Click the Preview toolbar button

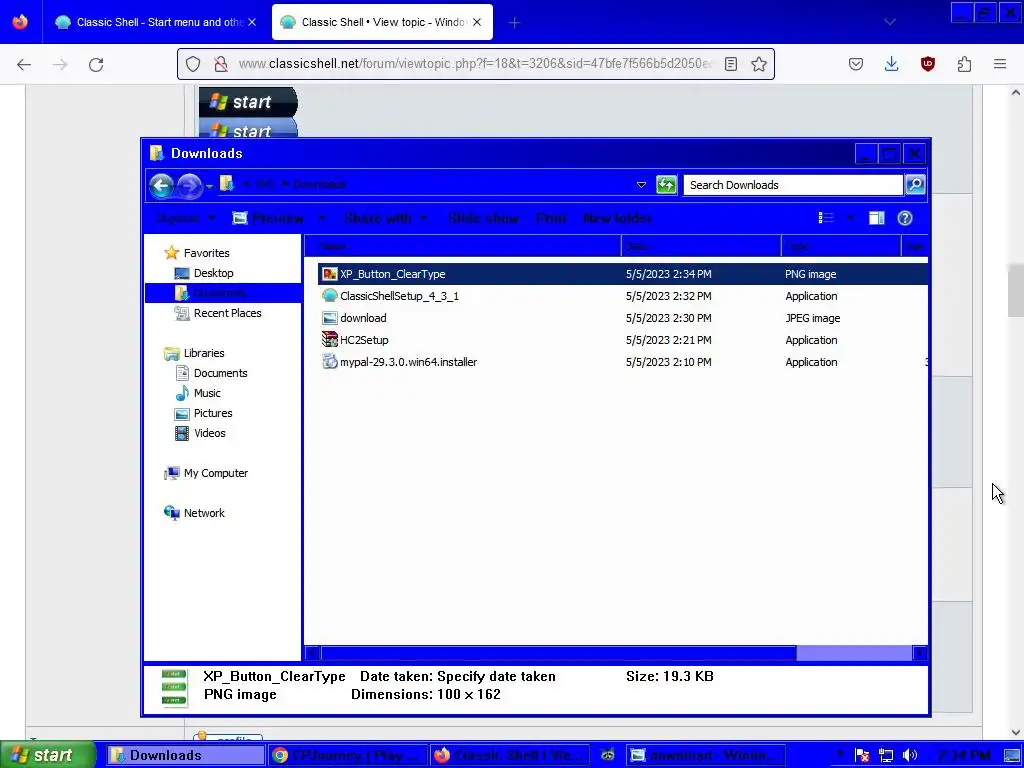pos(268,218)
